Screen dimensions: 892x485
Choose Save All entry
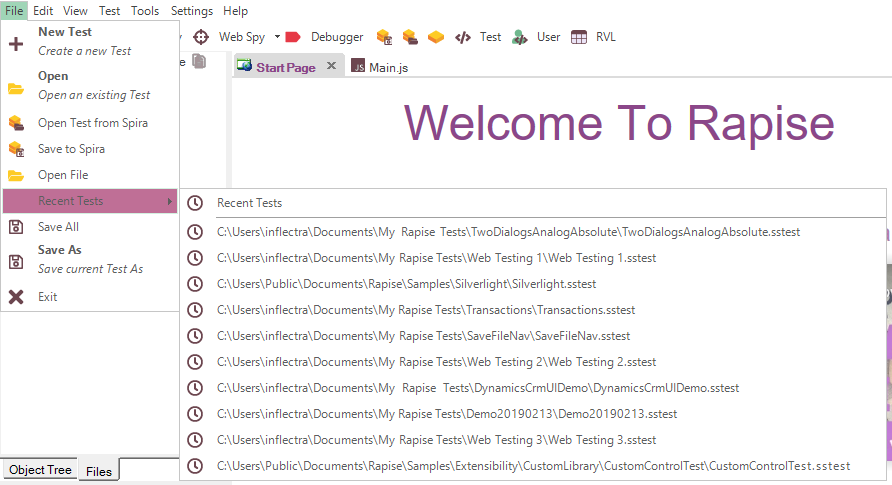90,227
